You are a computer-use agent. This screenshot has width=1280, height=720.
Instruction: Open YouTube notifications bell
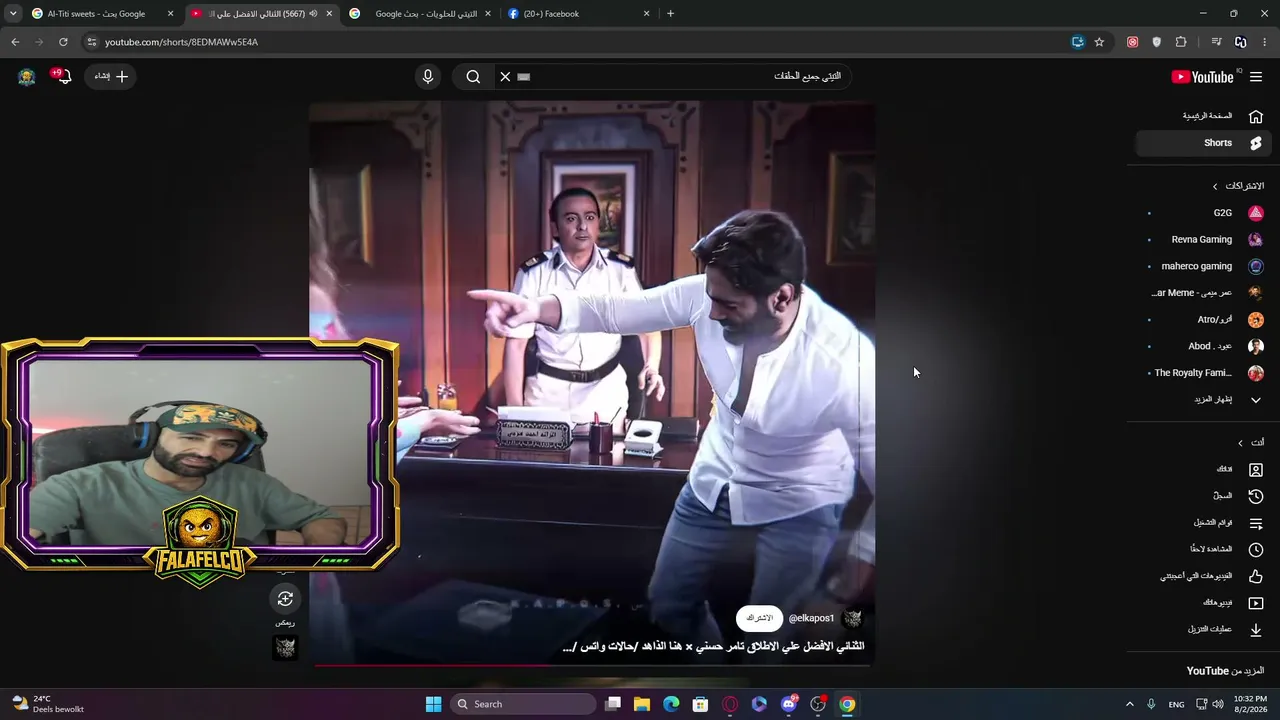pos(62,77)
